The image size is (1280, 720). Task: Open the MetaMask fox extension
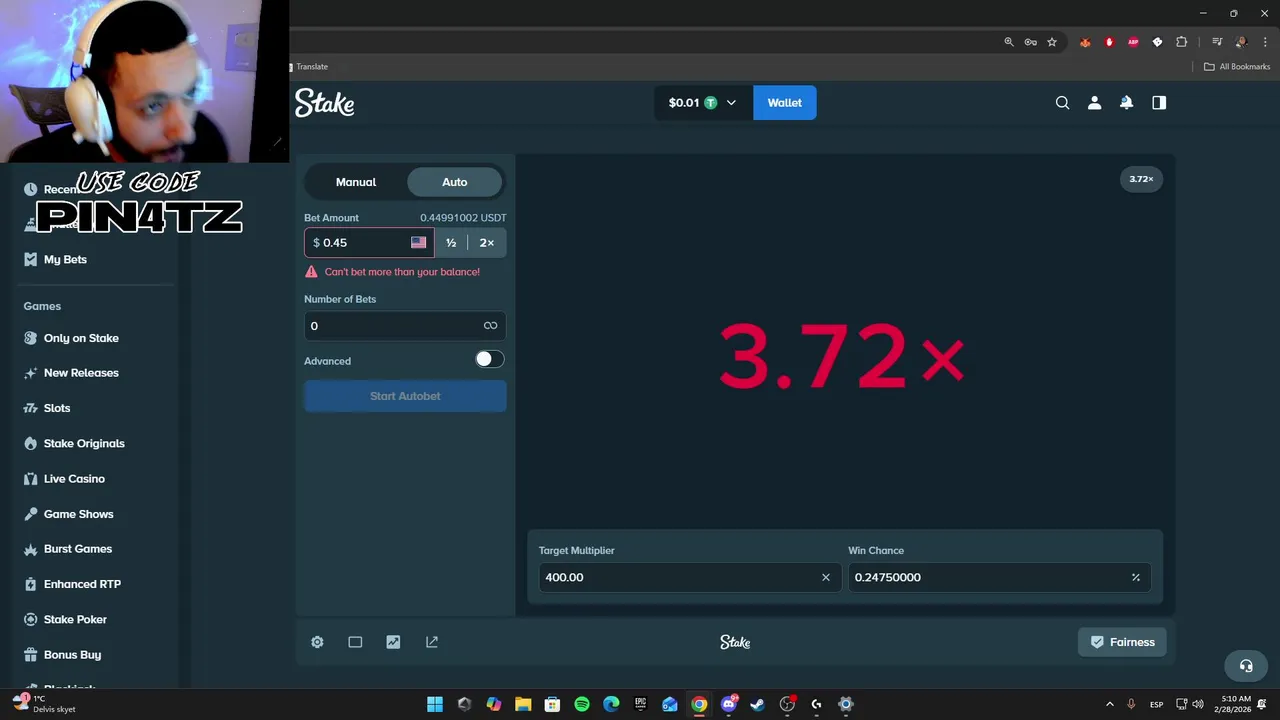coord(1085,42)
